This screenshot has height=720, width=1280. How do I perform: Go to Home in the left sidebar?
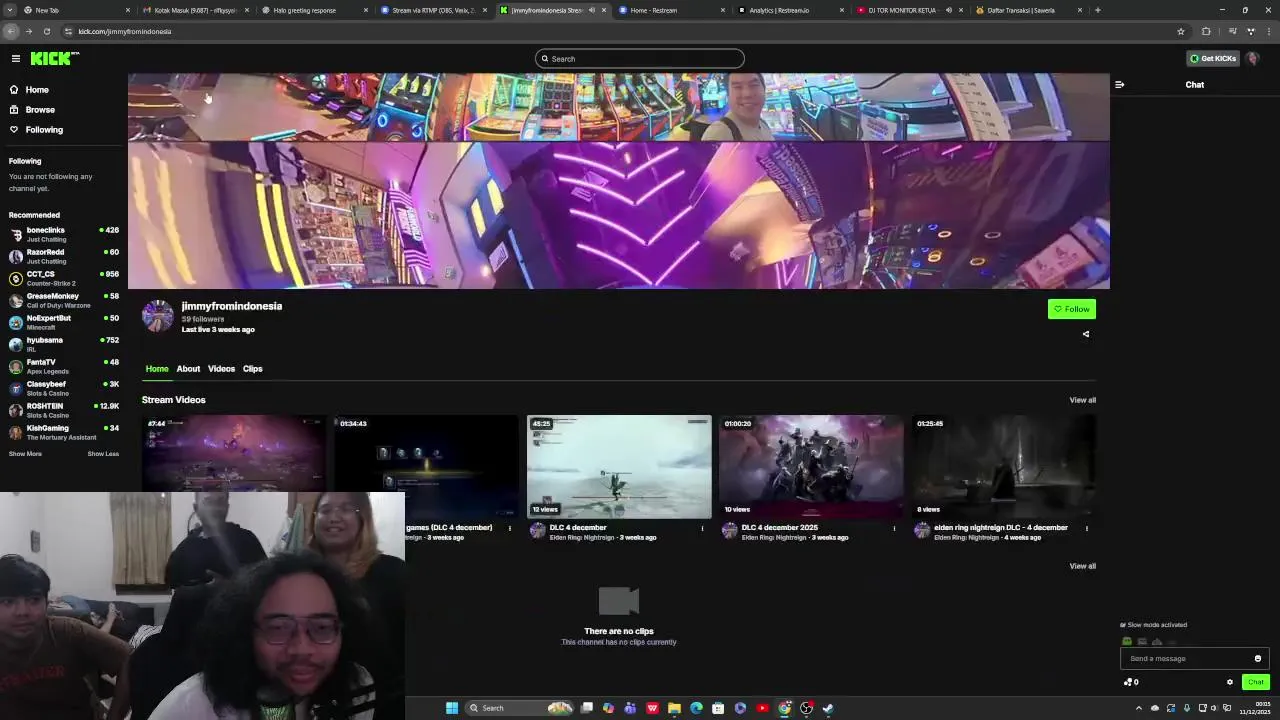(37, 90)
